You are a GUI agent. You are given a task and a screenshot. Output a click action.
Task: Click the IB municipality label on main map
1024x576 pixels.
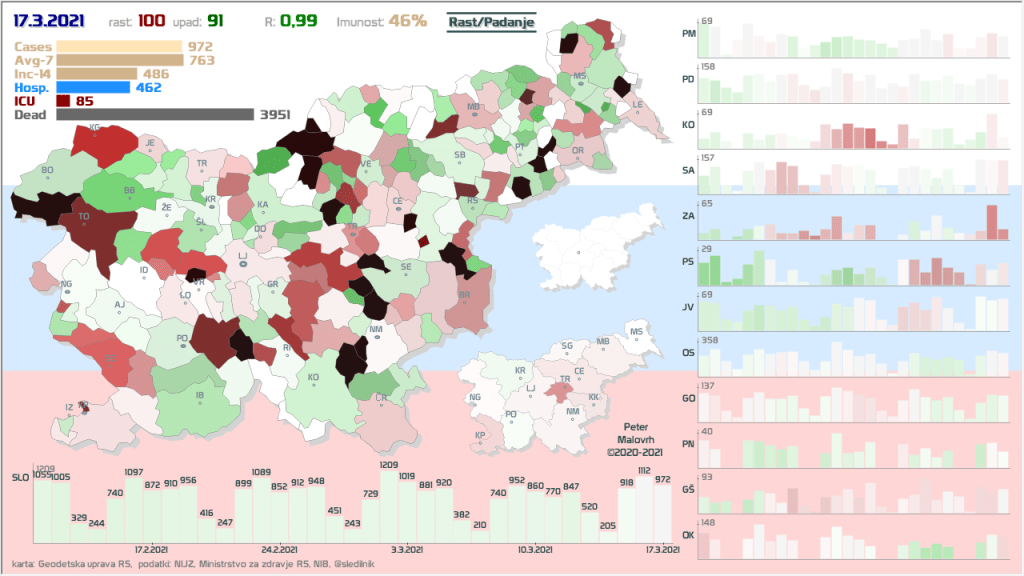pos(200,395)
